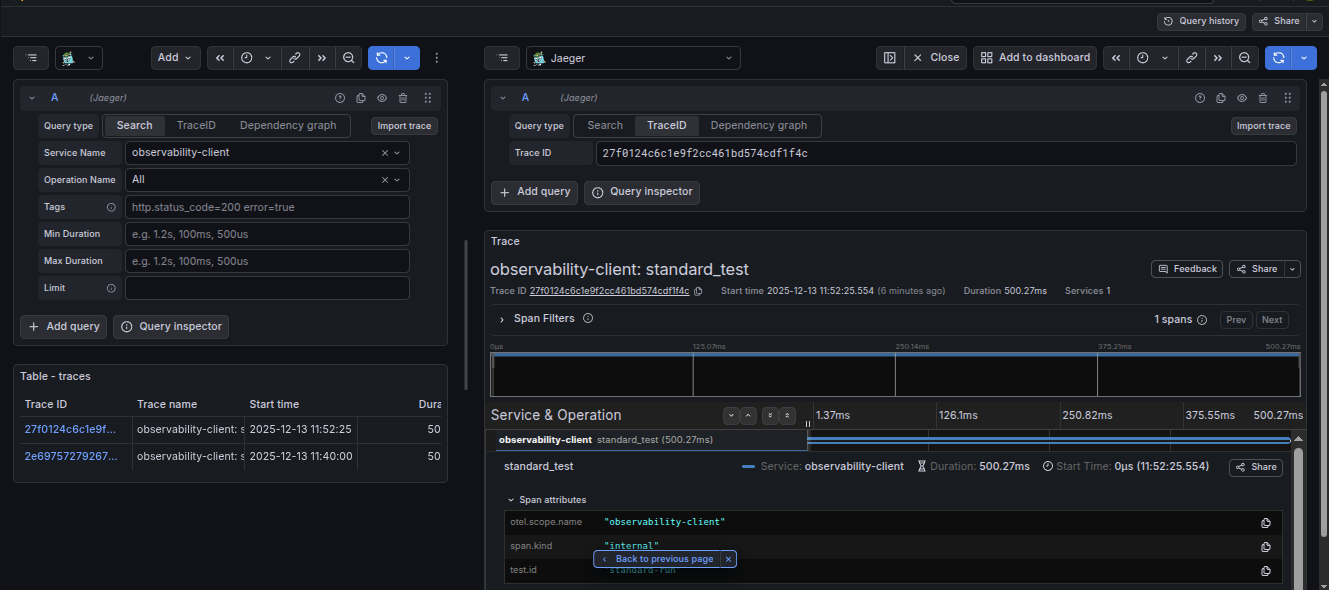Click the Min Duration input field
This screenshot has width=1329, height=590.
267,234
